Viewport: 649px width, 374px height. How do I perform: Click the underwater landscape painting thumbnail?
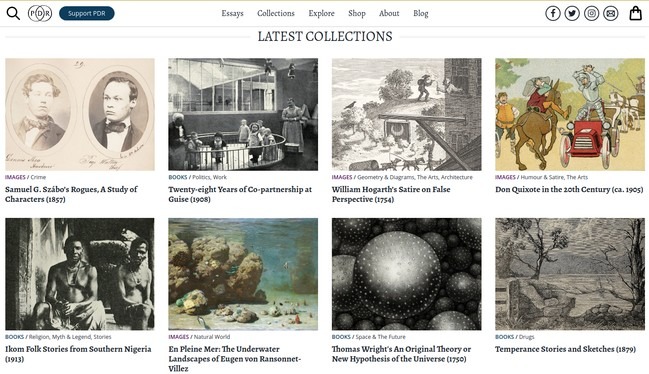tap(243, 274)
